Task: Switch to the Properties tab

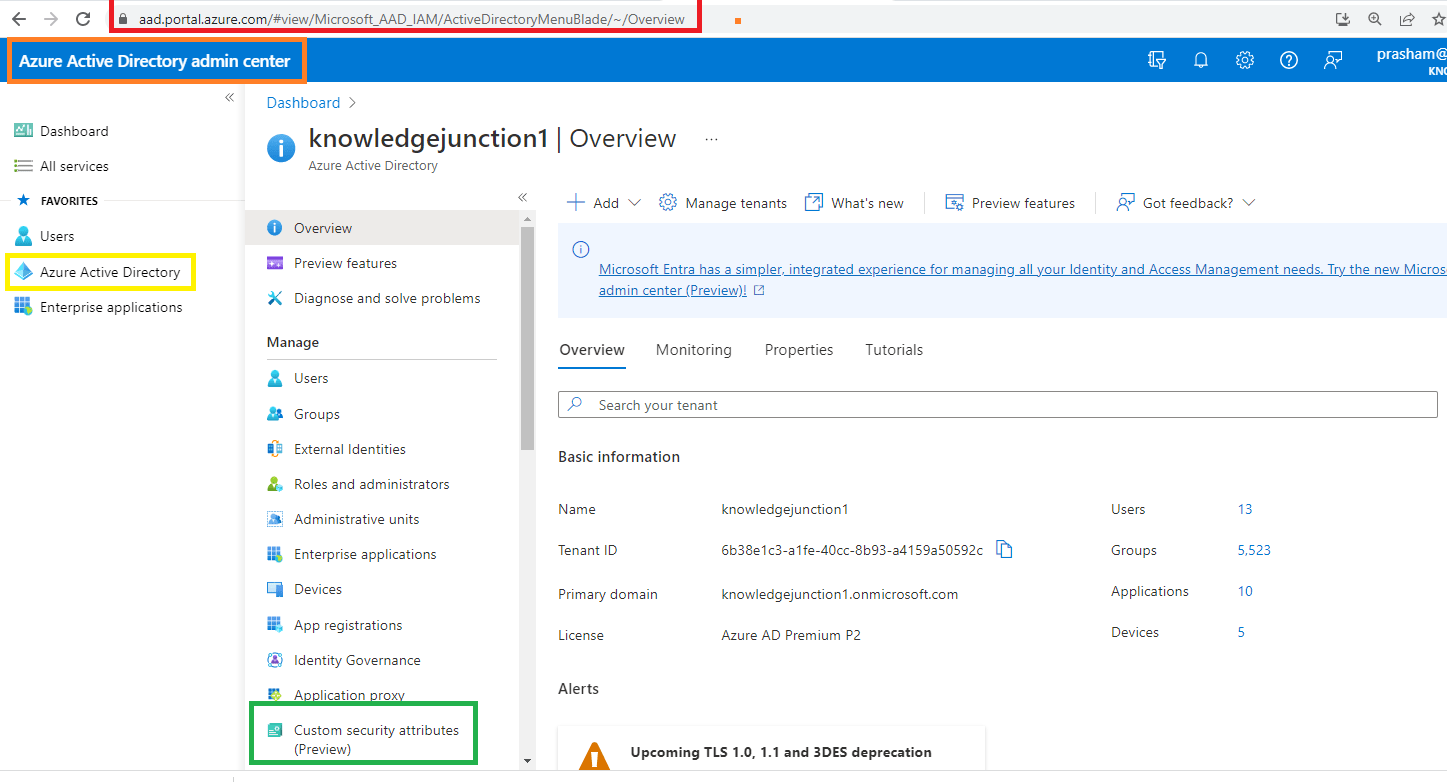Action: click(799, 350)
